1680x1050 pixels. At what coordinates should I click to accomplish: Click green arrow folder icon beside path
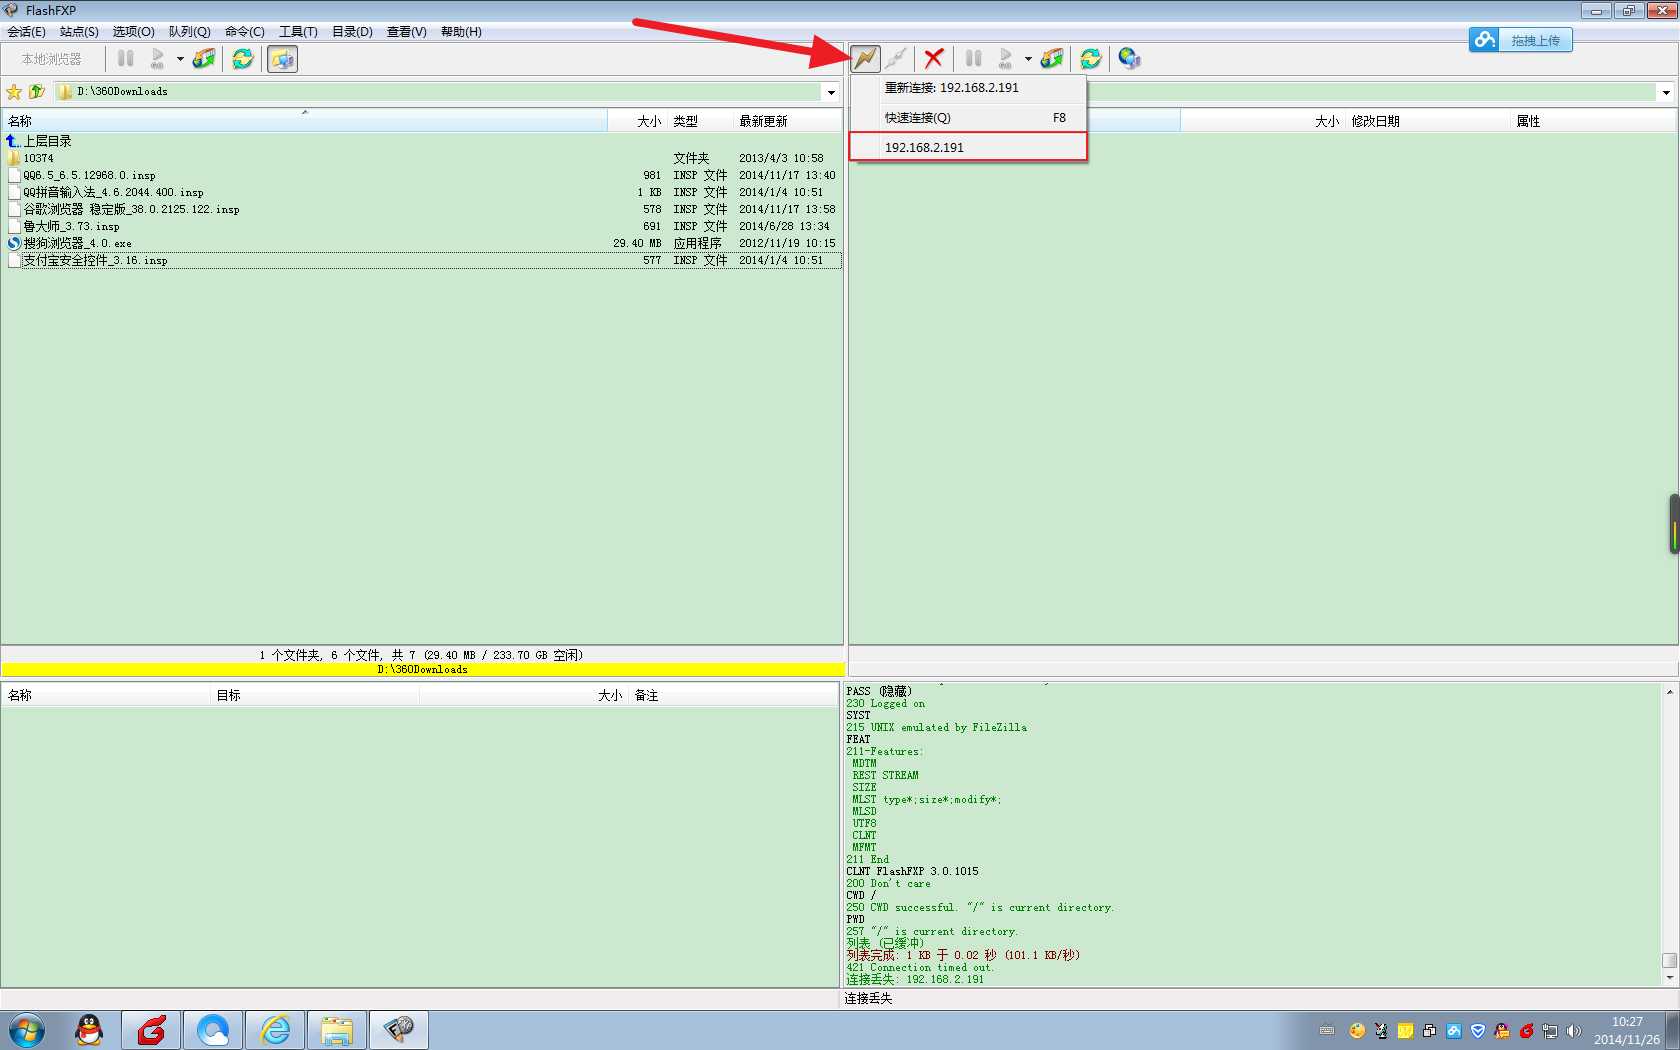pos(37,92)
